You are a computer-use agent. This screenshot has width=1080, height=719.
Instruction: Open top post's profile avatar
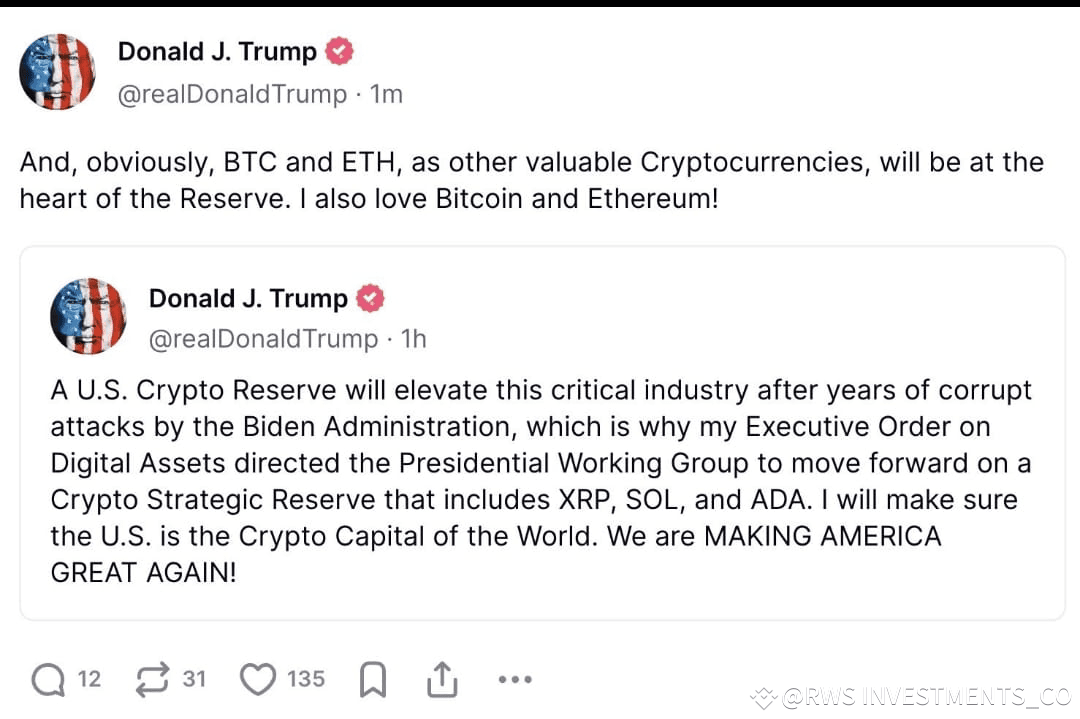(57, 72)
